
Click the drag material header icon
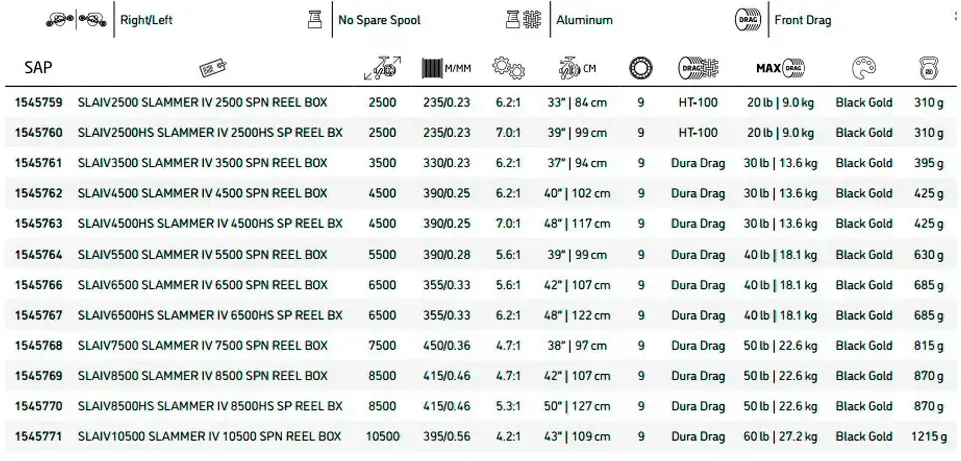tap(698, 68)
